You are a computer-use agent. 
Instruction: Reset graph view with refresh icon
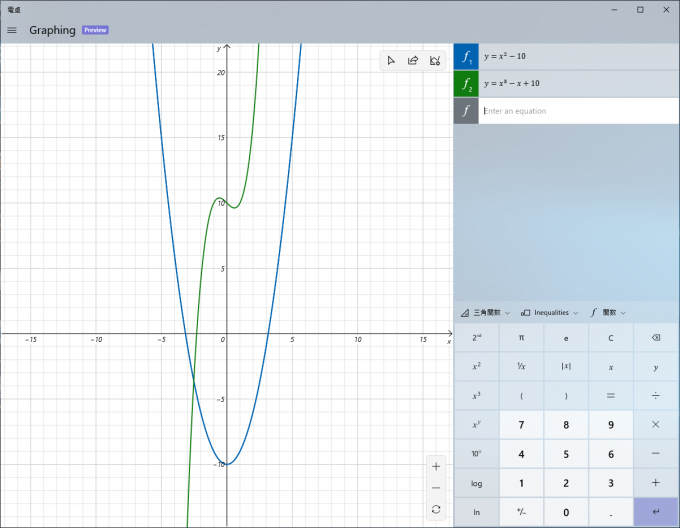click(436, 509)
